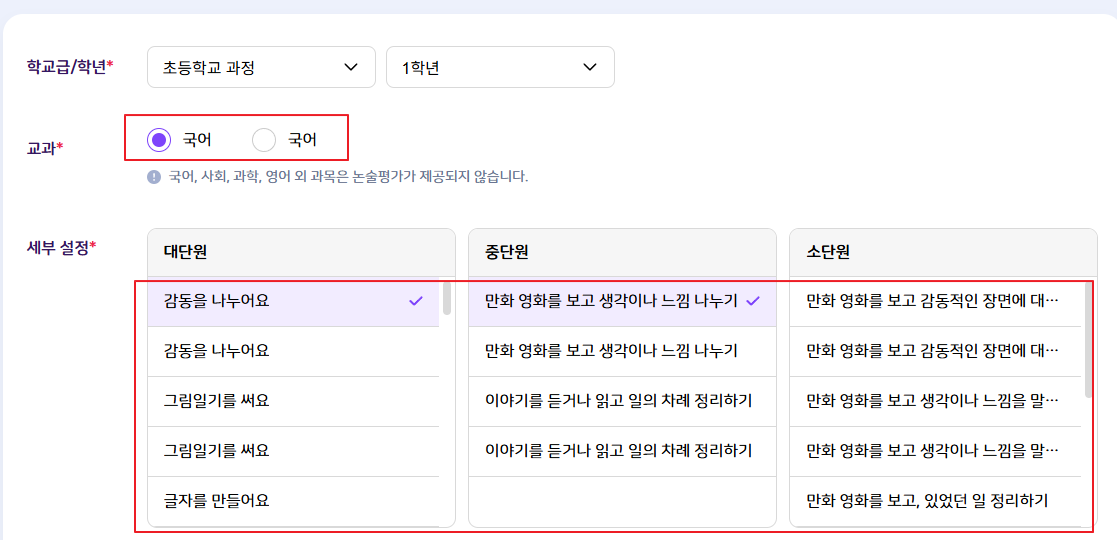Click the 대단원 list scrollbar
This screenshot has width=1117, height=540.
446,299
